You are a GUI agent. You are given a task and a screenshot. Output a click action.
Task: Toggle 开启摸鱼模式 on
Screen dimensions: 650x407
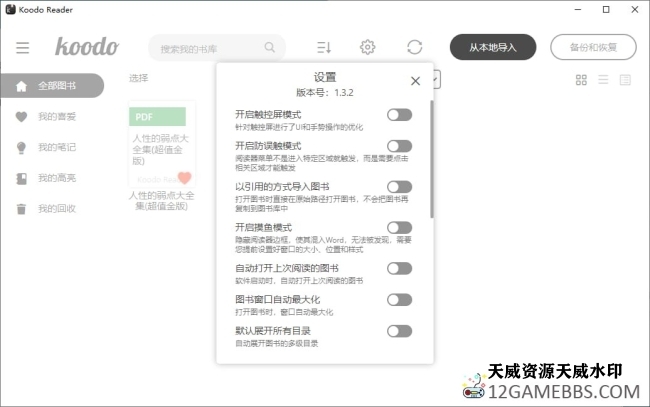click(399, 228)
